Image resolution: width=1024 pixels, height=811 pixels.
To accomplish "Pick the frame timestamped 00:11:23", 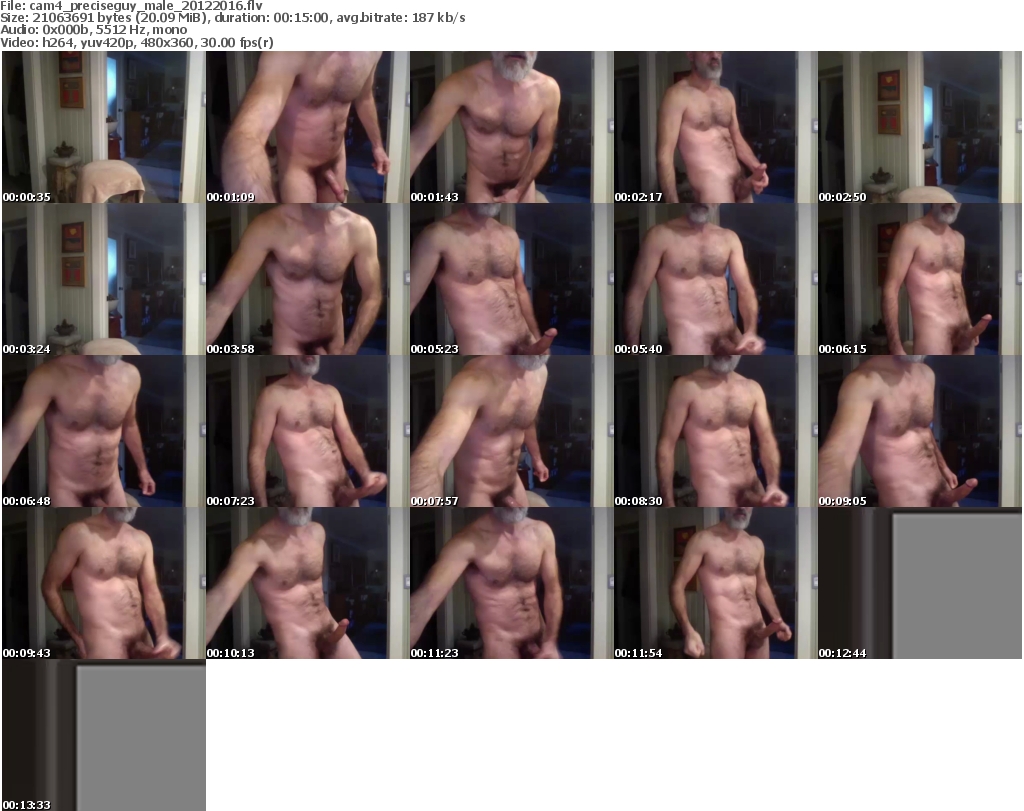I will click(511, 583).
